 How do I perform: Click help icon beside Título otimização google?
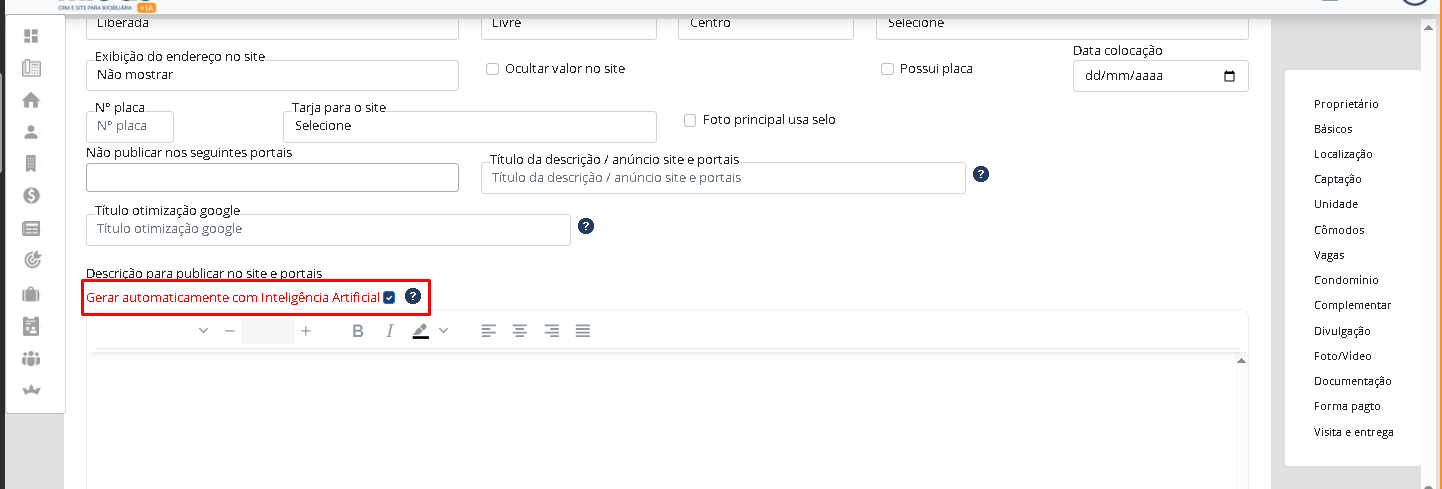pyautogui.click(x=586, y=226)
